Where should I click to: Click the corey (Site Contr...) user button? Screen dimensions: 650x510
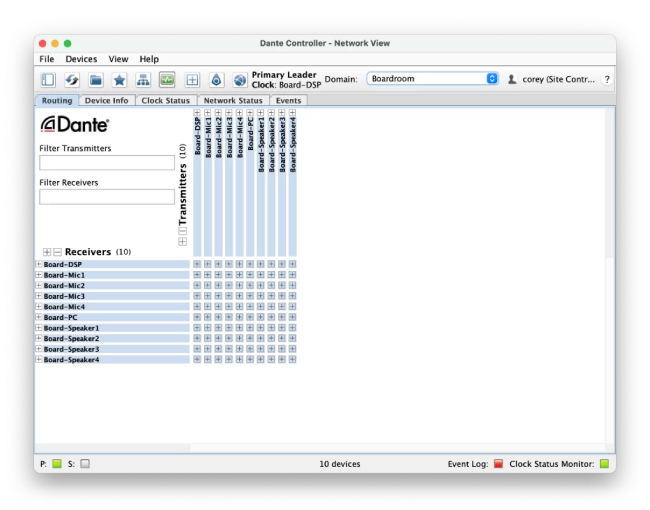tap(551, 78)
